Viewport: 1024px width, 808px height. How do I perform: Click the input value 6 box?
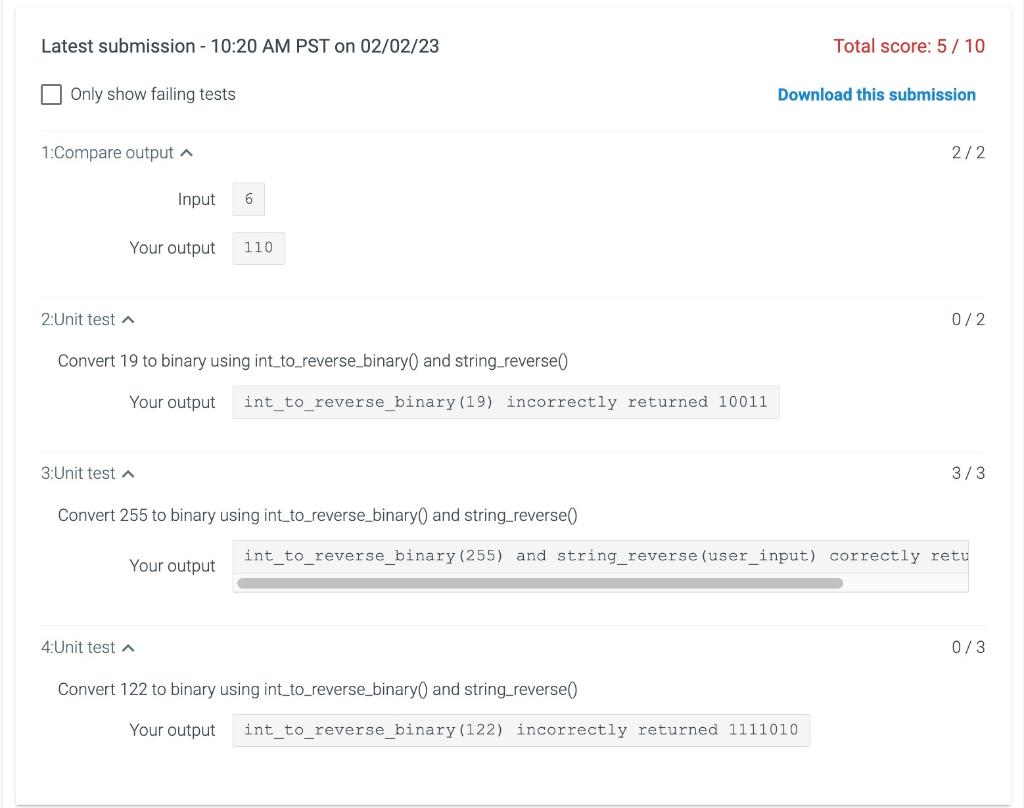point(249,199)
